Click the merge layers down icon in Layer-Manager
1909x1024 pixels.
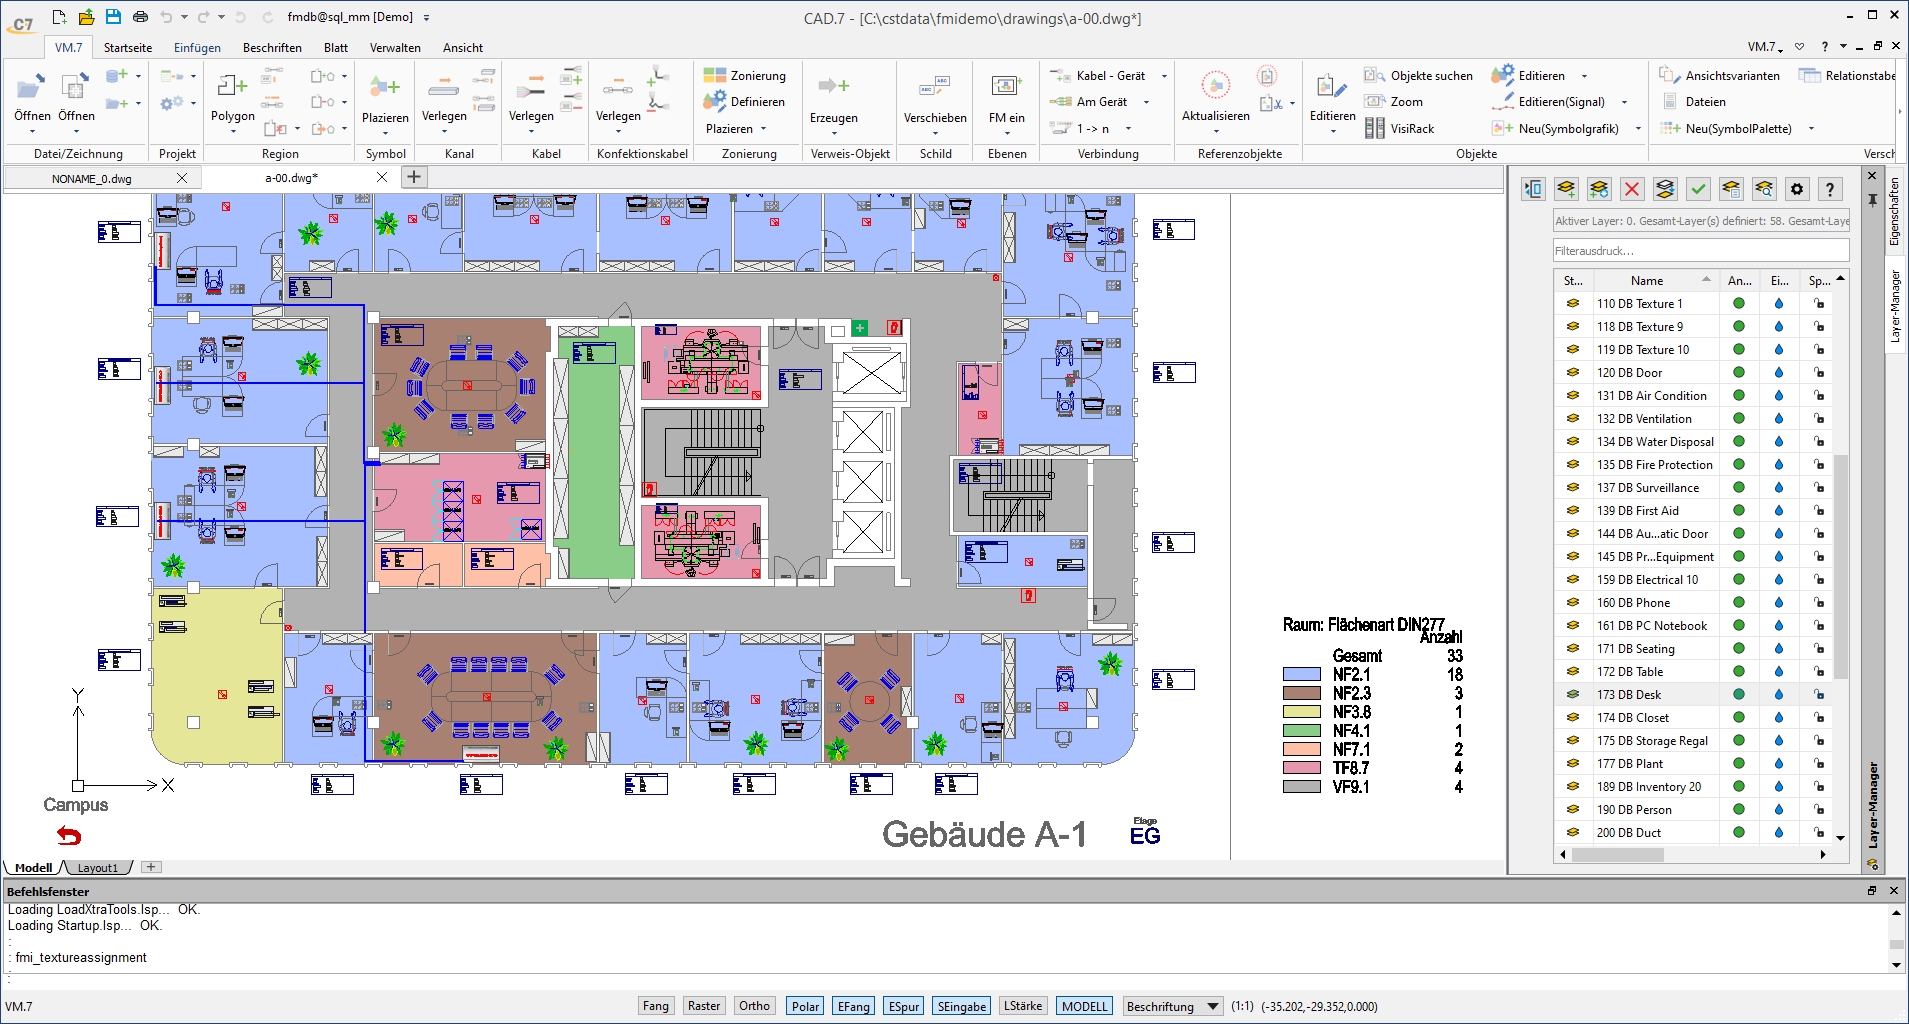[x=1665, y=189]
